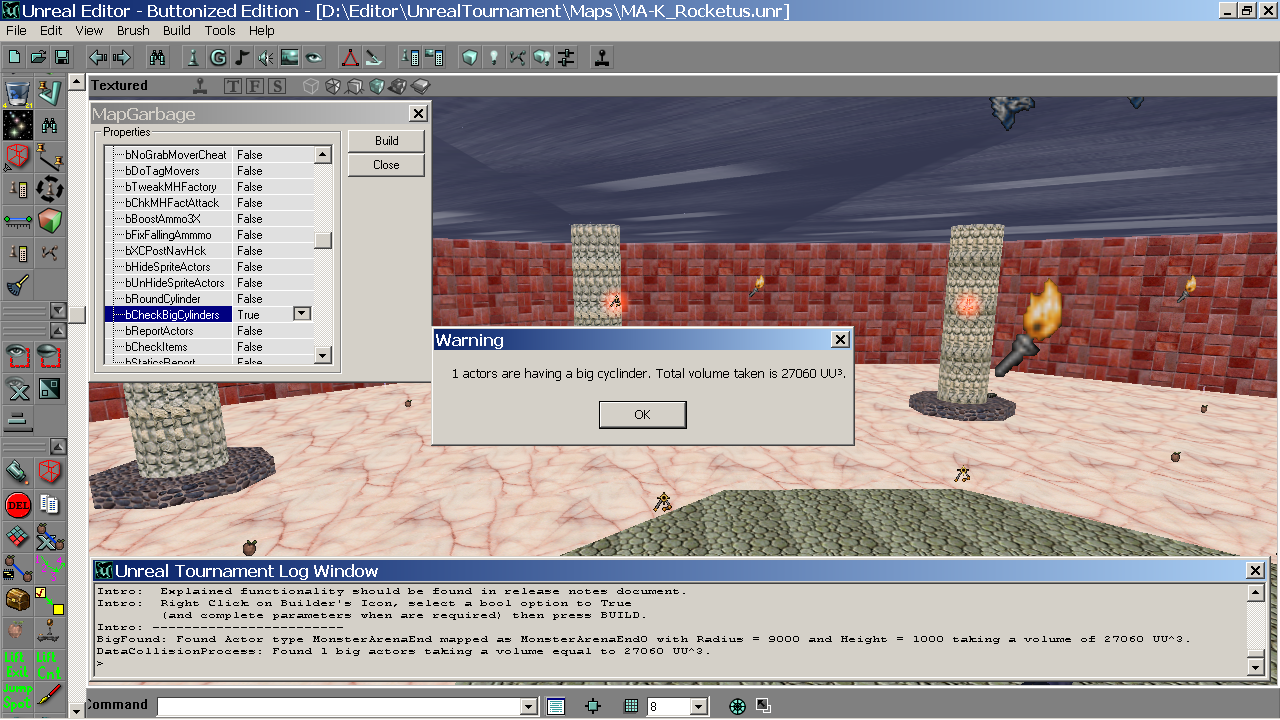The width and height of the screenshot is (1280, 720).
Task: Expand the Command input dropdown
Action: [x=529, y=707]
